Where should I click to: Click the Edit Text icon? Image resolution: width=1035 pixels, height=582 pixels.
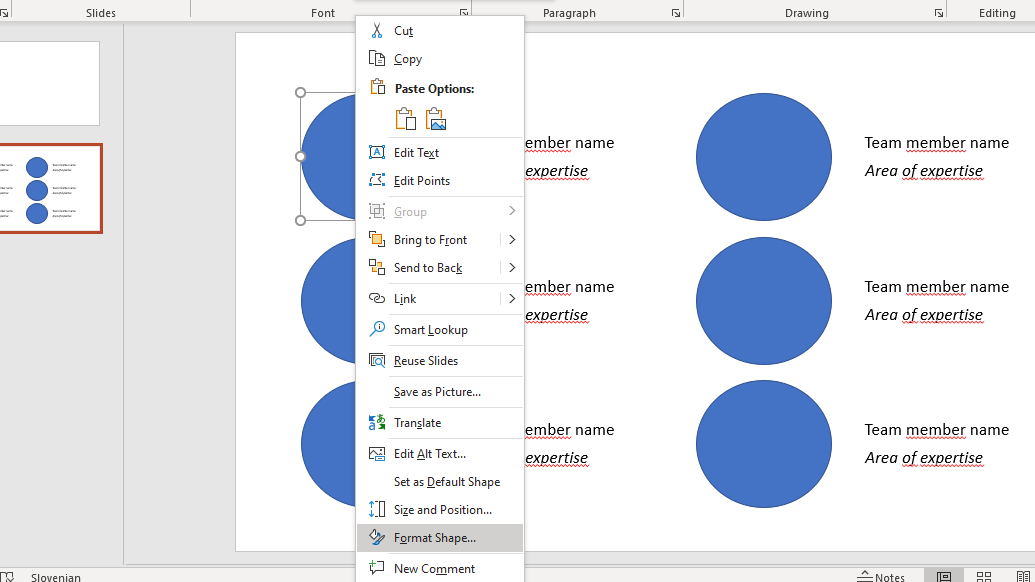click(x=377, y=152)
